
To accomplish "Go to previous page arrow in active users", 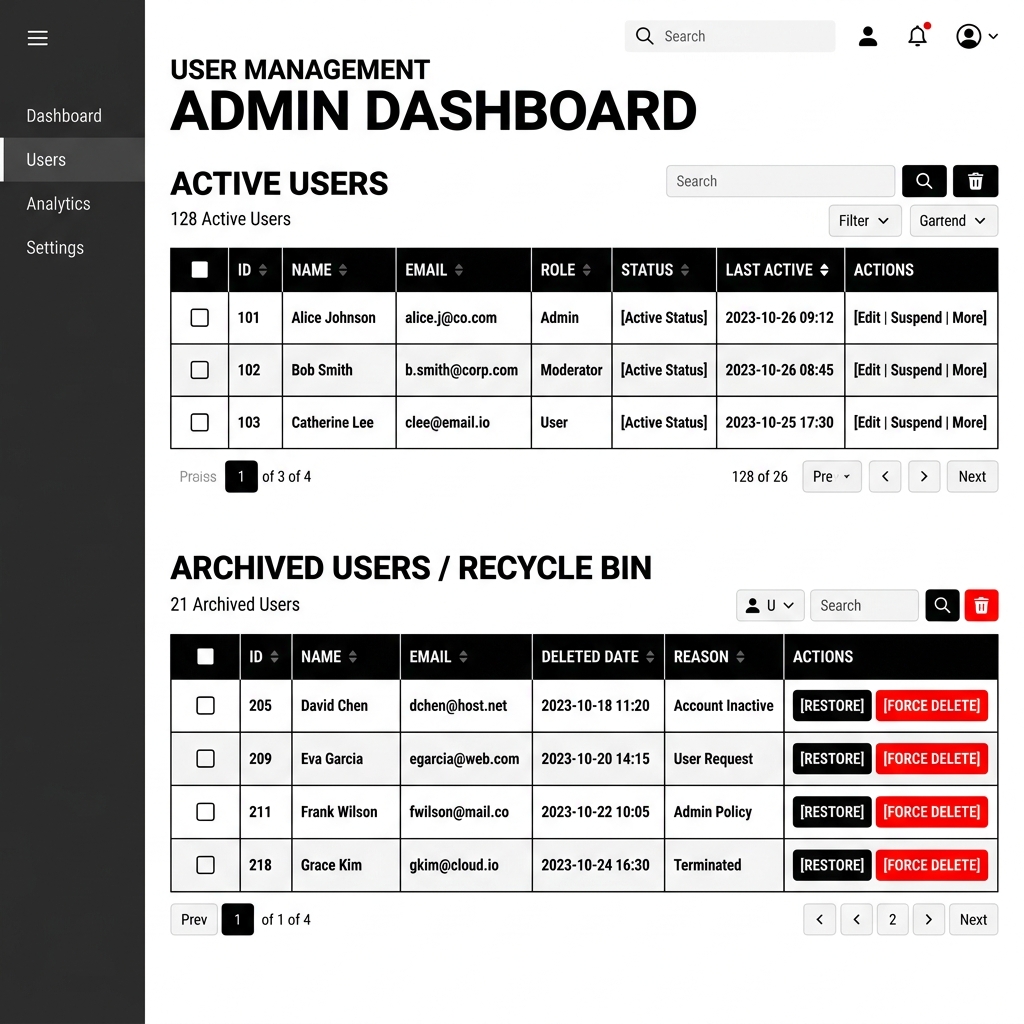I will (885, 476).
